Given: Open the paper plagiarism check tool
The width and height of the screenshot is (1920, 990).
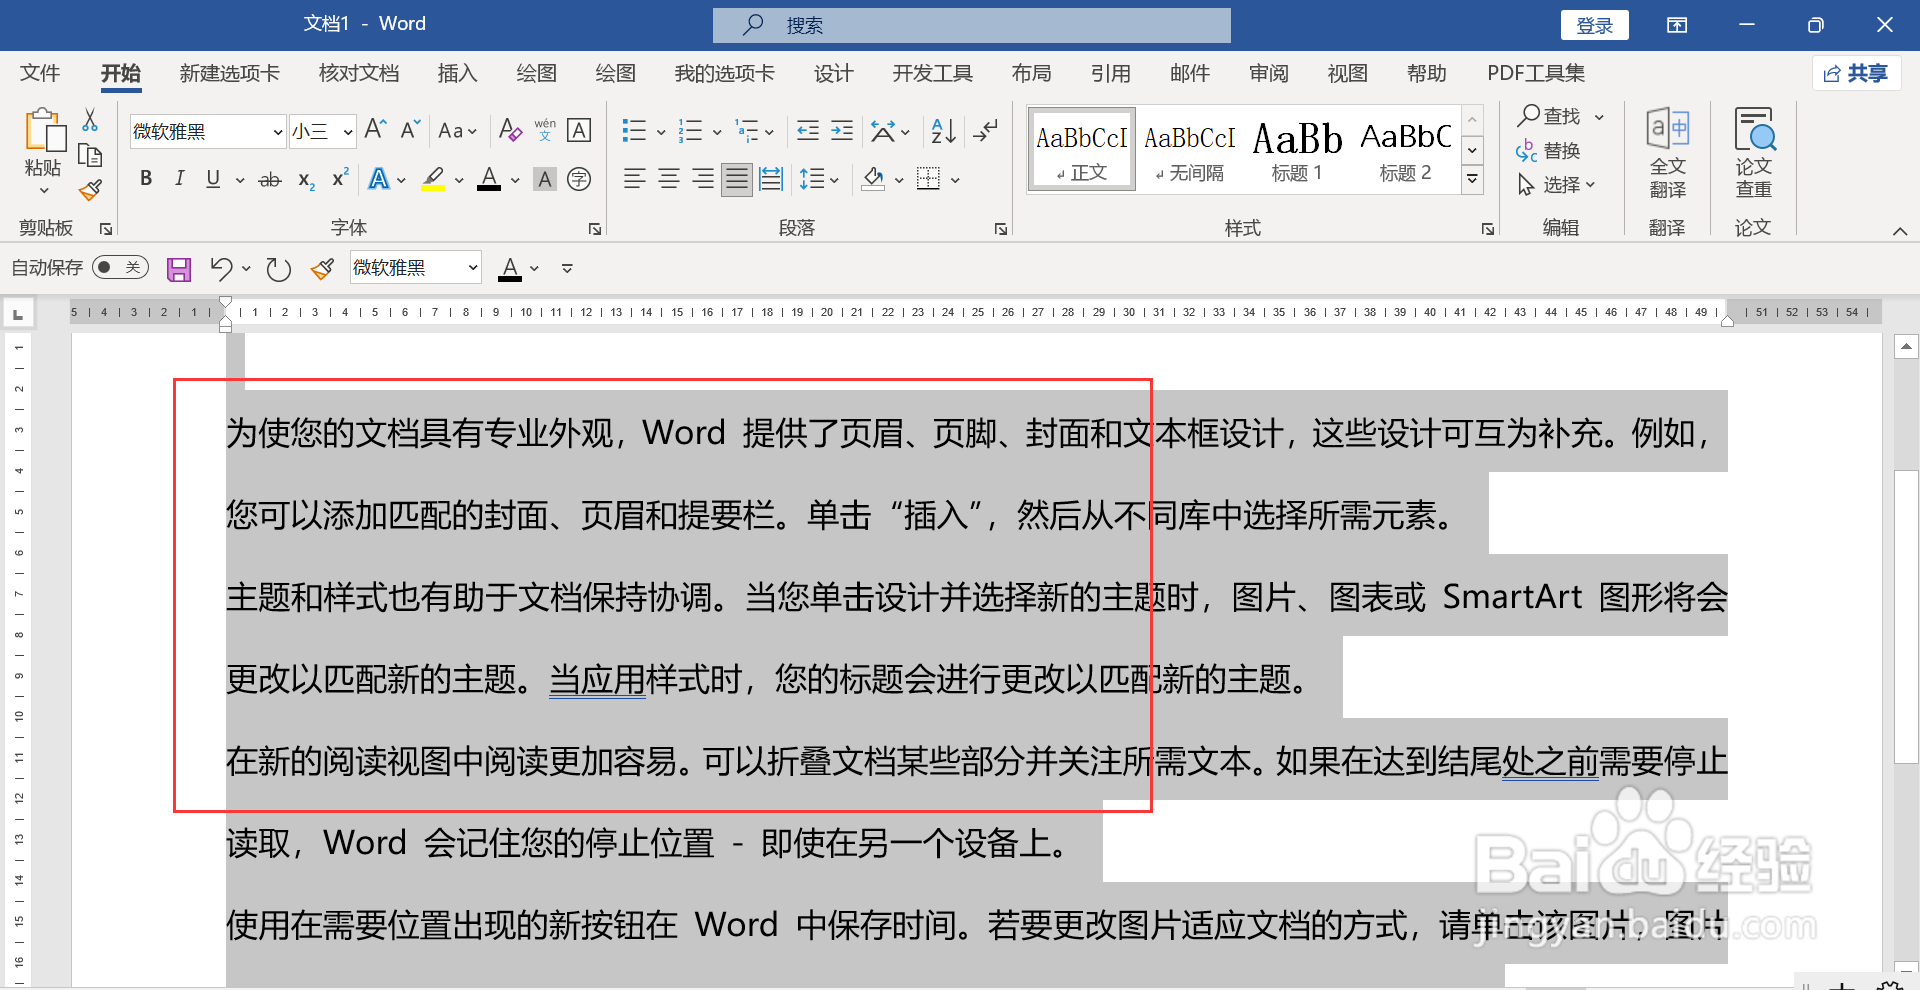Looking at the screenshot, I should (x=1754, y=153).
